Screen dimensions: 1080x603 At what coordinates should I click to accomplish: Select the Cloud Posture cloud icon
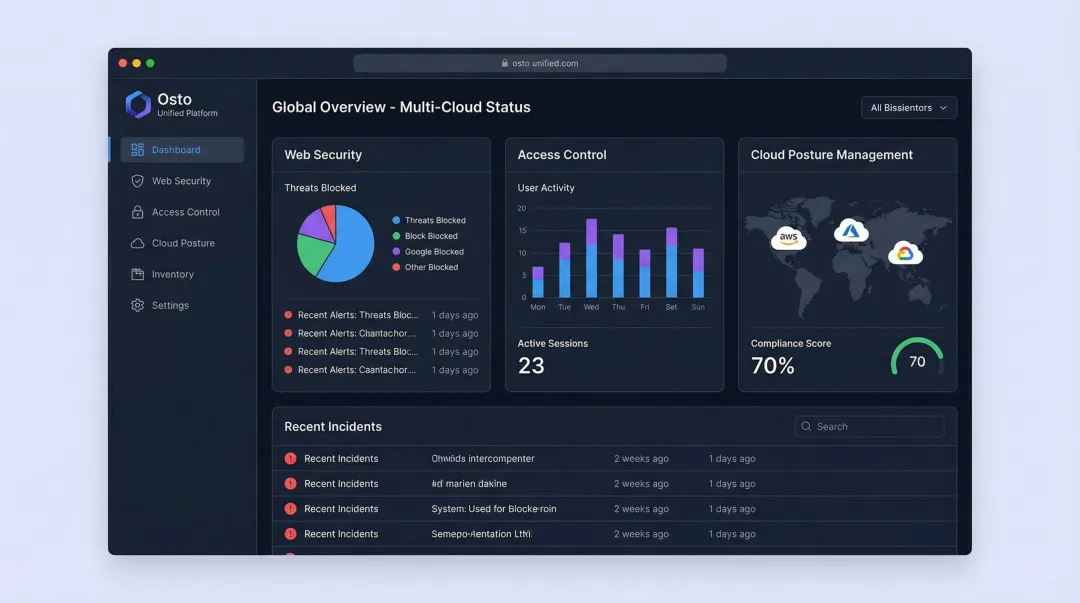(137, 243)
